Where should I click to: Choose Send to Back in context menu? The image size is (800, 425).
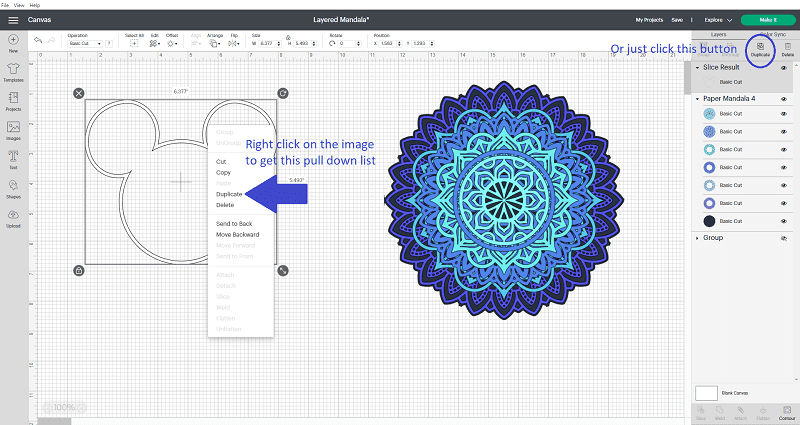coord(234,223)
